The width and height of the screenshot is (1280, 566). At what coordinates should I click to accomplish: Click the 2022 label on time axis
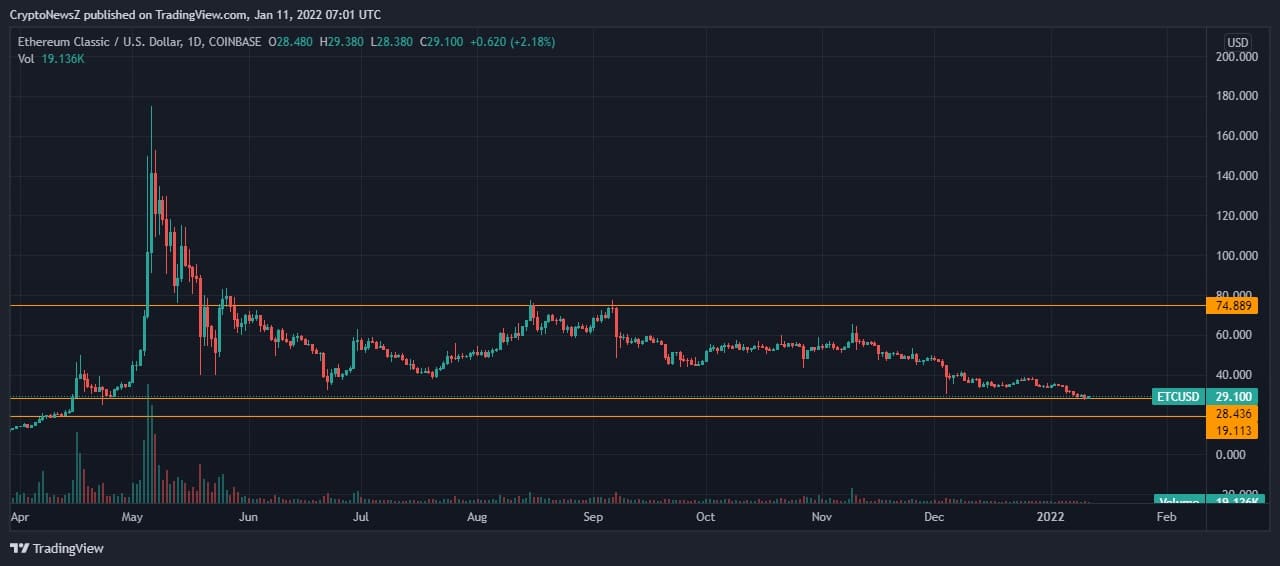click(1050, 517)
